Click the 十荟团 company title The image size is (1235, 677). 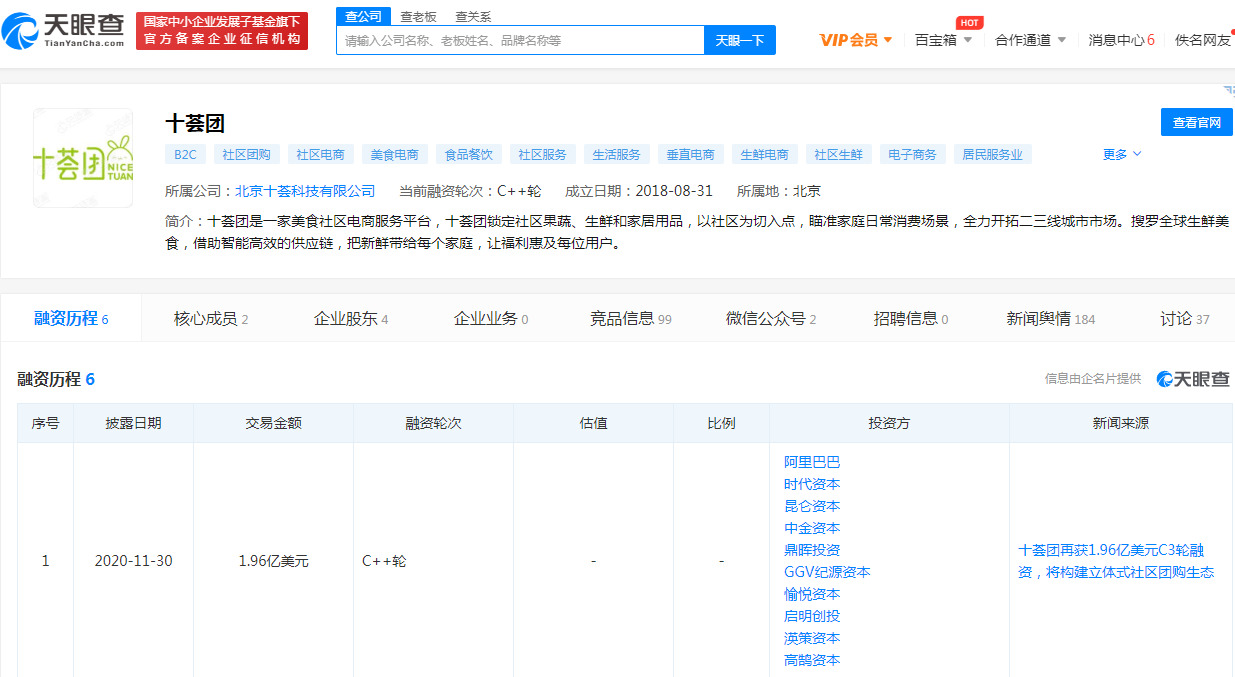[x=195, y=123]
